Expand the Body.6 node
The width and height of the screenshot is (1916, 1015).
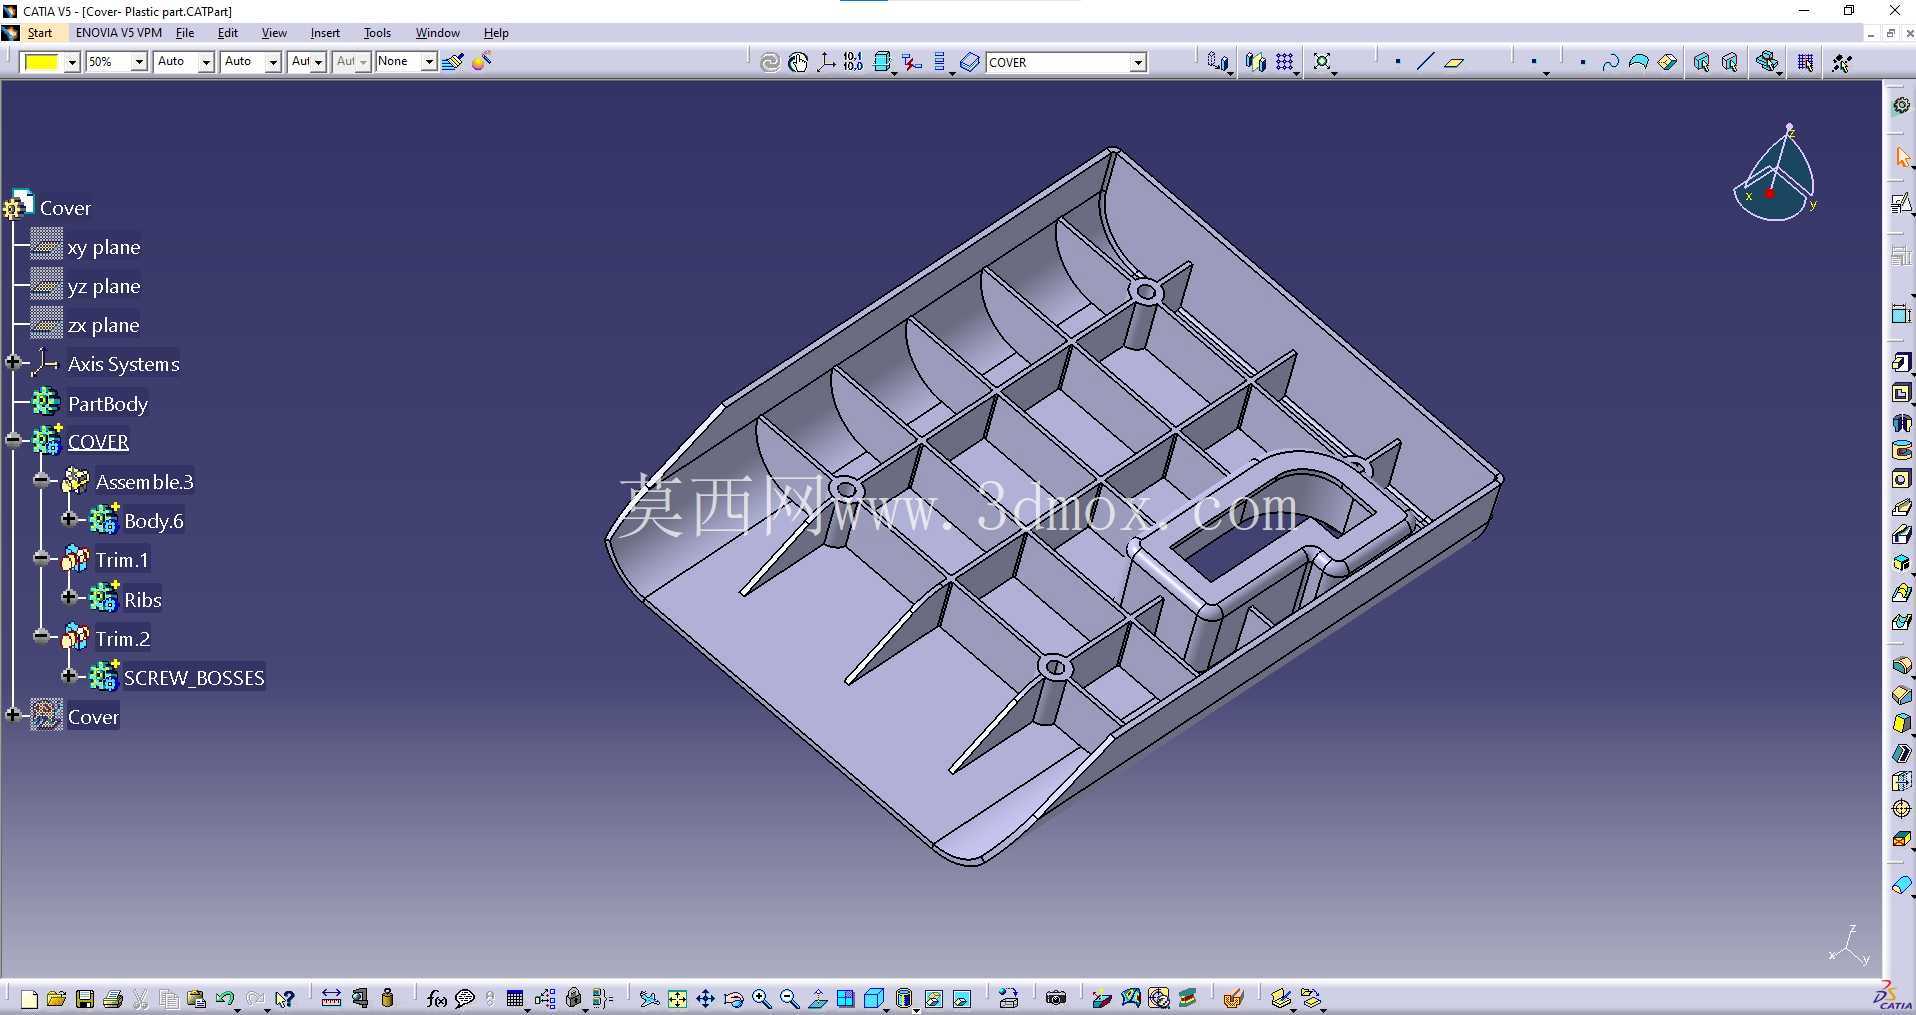[x=69, y=519]
